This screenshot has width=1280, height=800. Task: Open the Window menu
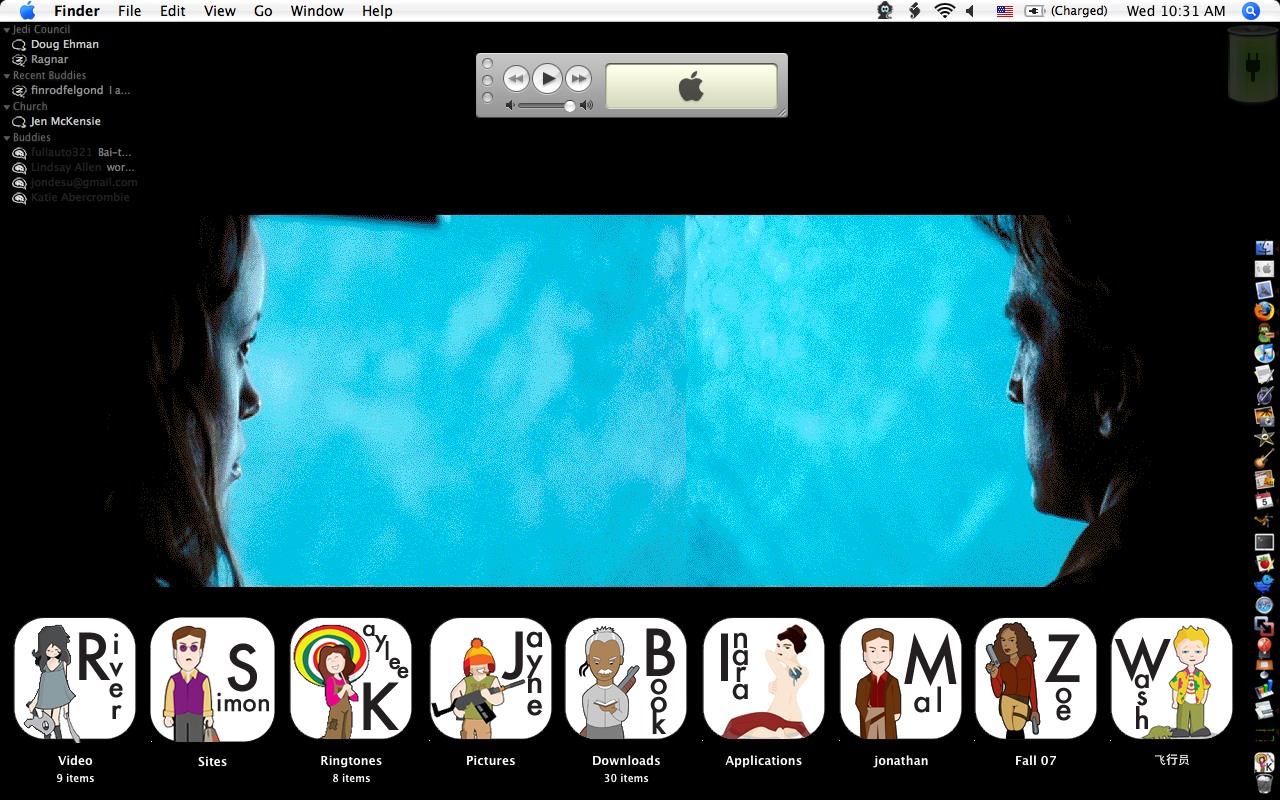click(x=317, y=11)
